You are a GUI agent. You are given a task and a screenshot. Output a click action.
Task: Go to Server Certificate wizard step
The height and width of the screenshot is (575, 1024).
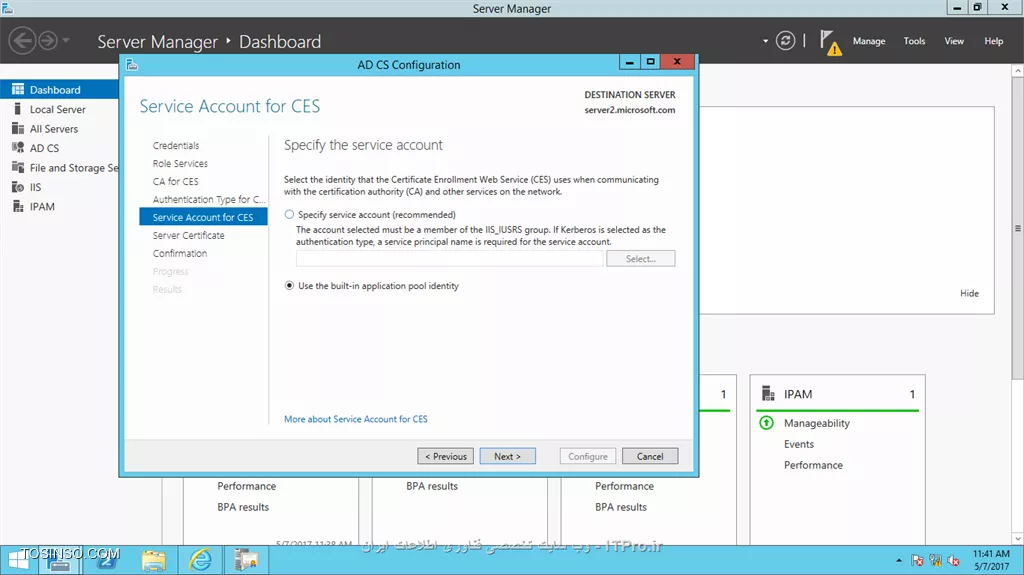point(188,235)
